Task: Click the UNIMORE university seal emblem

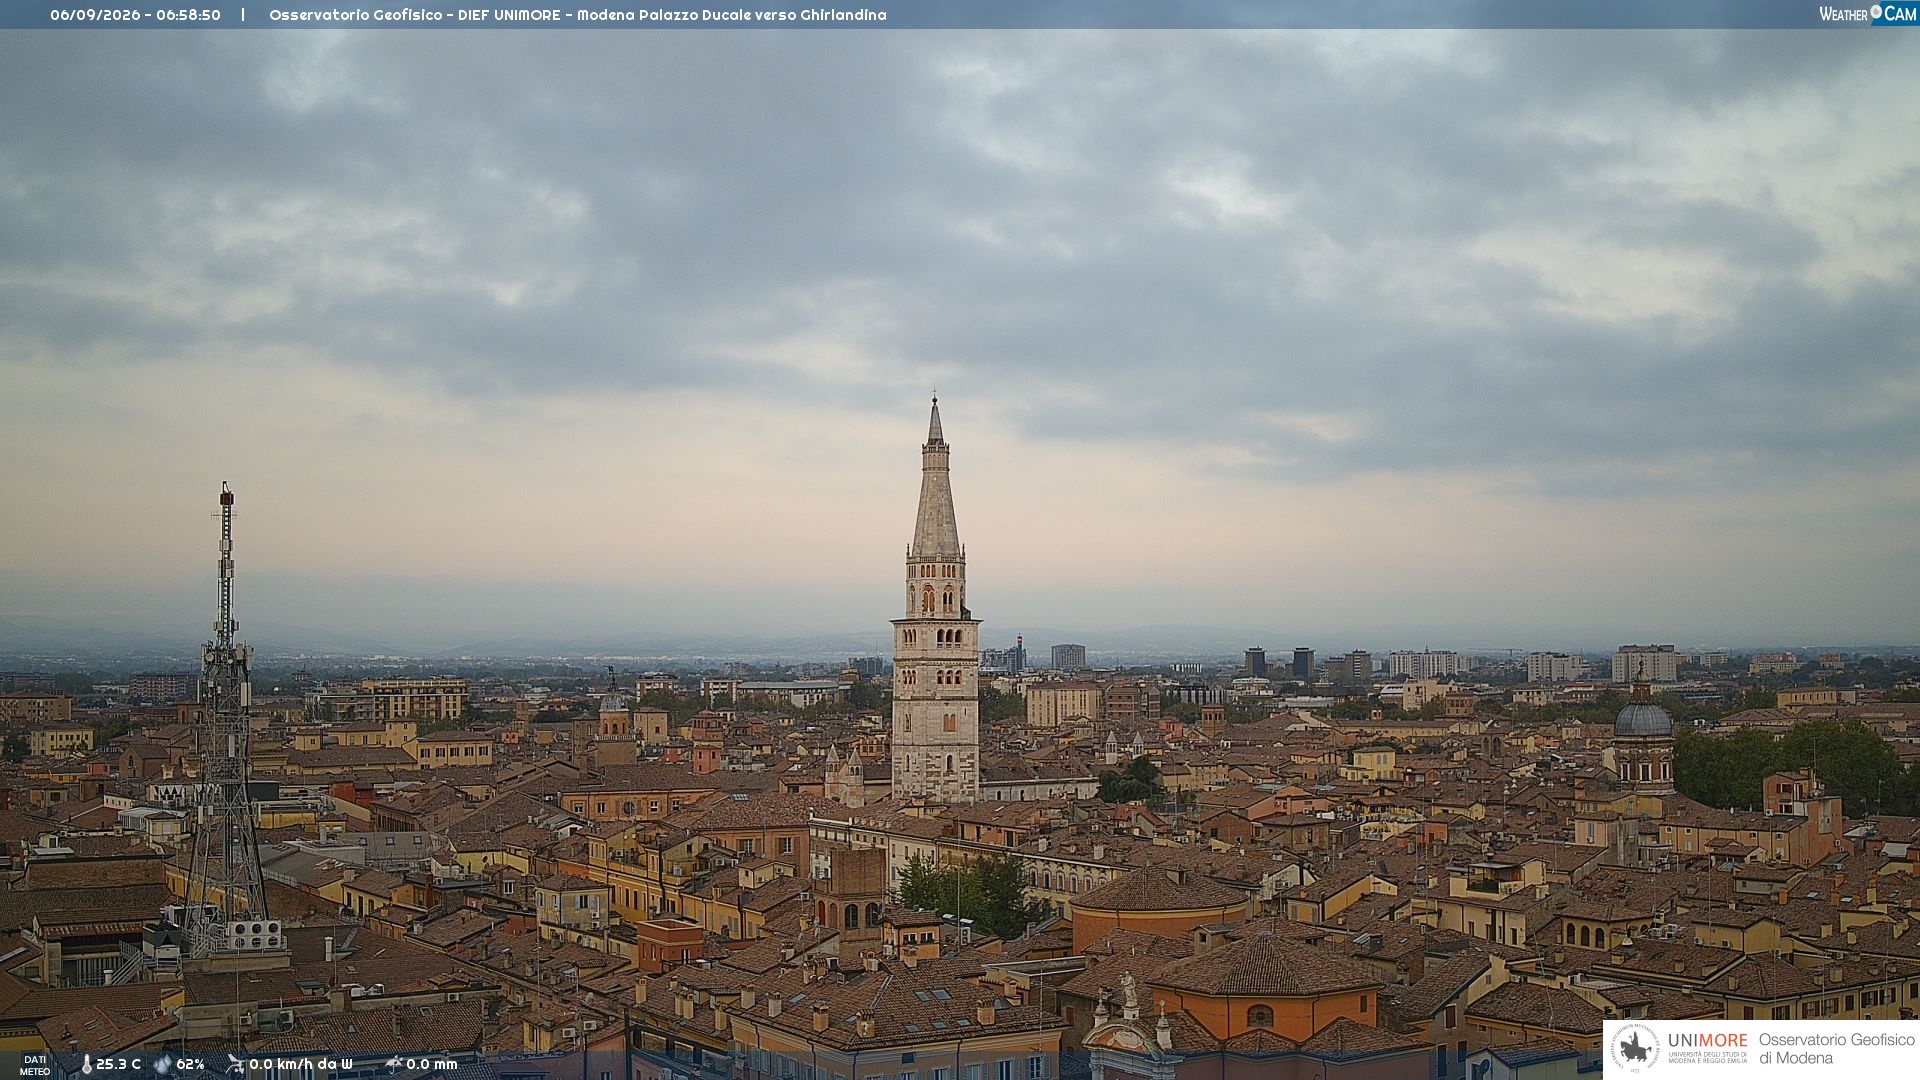Action: pyautogui.click(x=1636, y=1048)
